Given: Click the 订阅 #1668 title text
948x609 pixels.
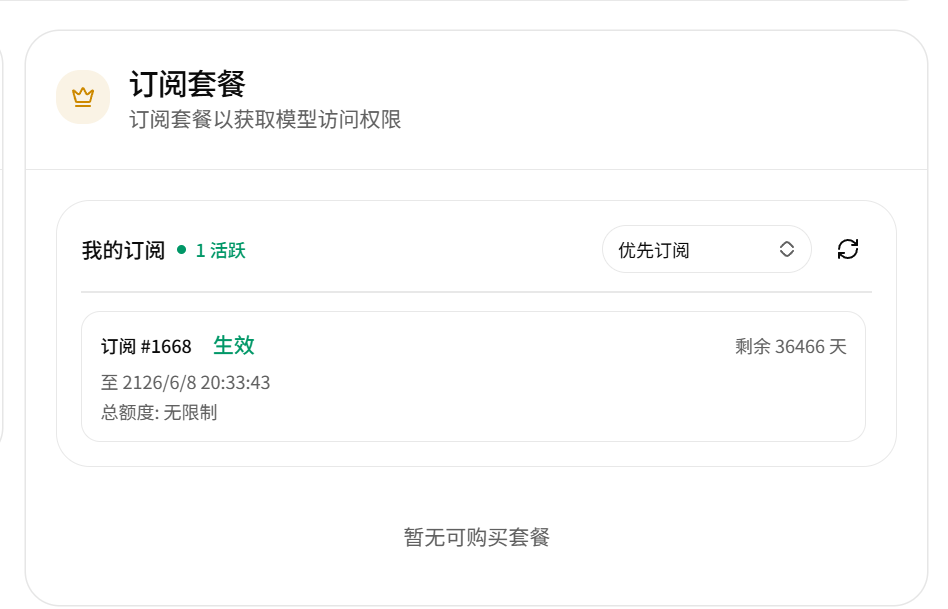Looking at the screenshot, I should click(x=146, y=347).
